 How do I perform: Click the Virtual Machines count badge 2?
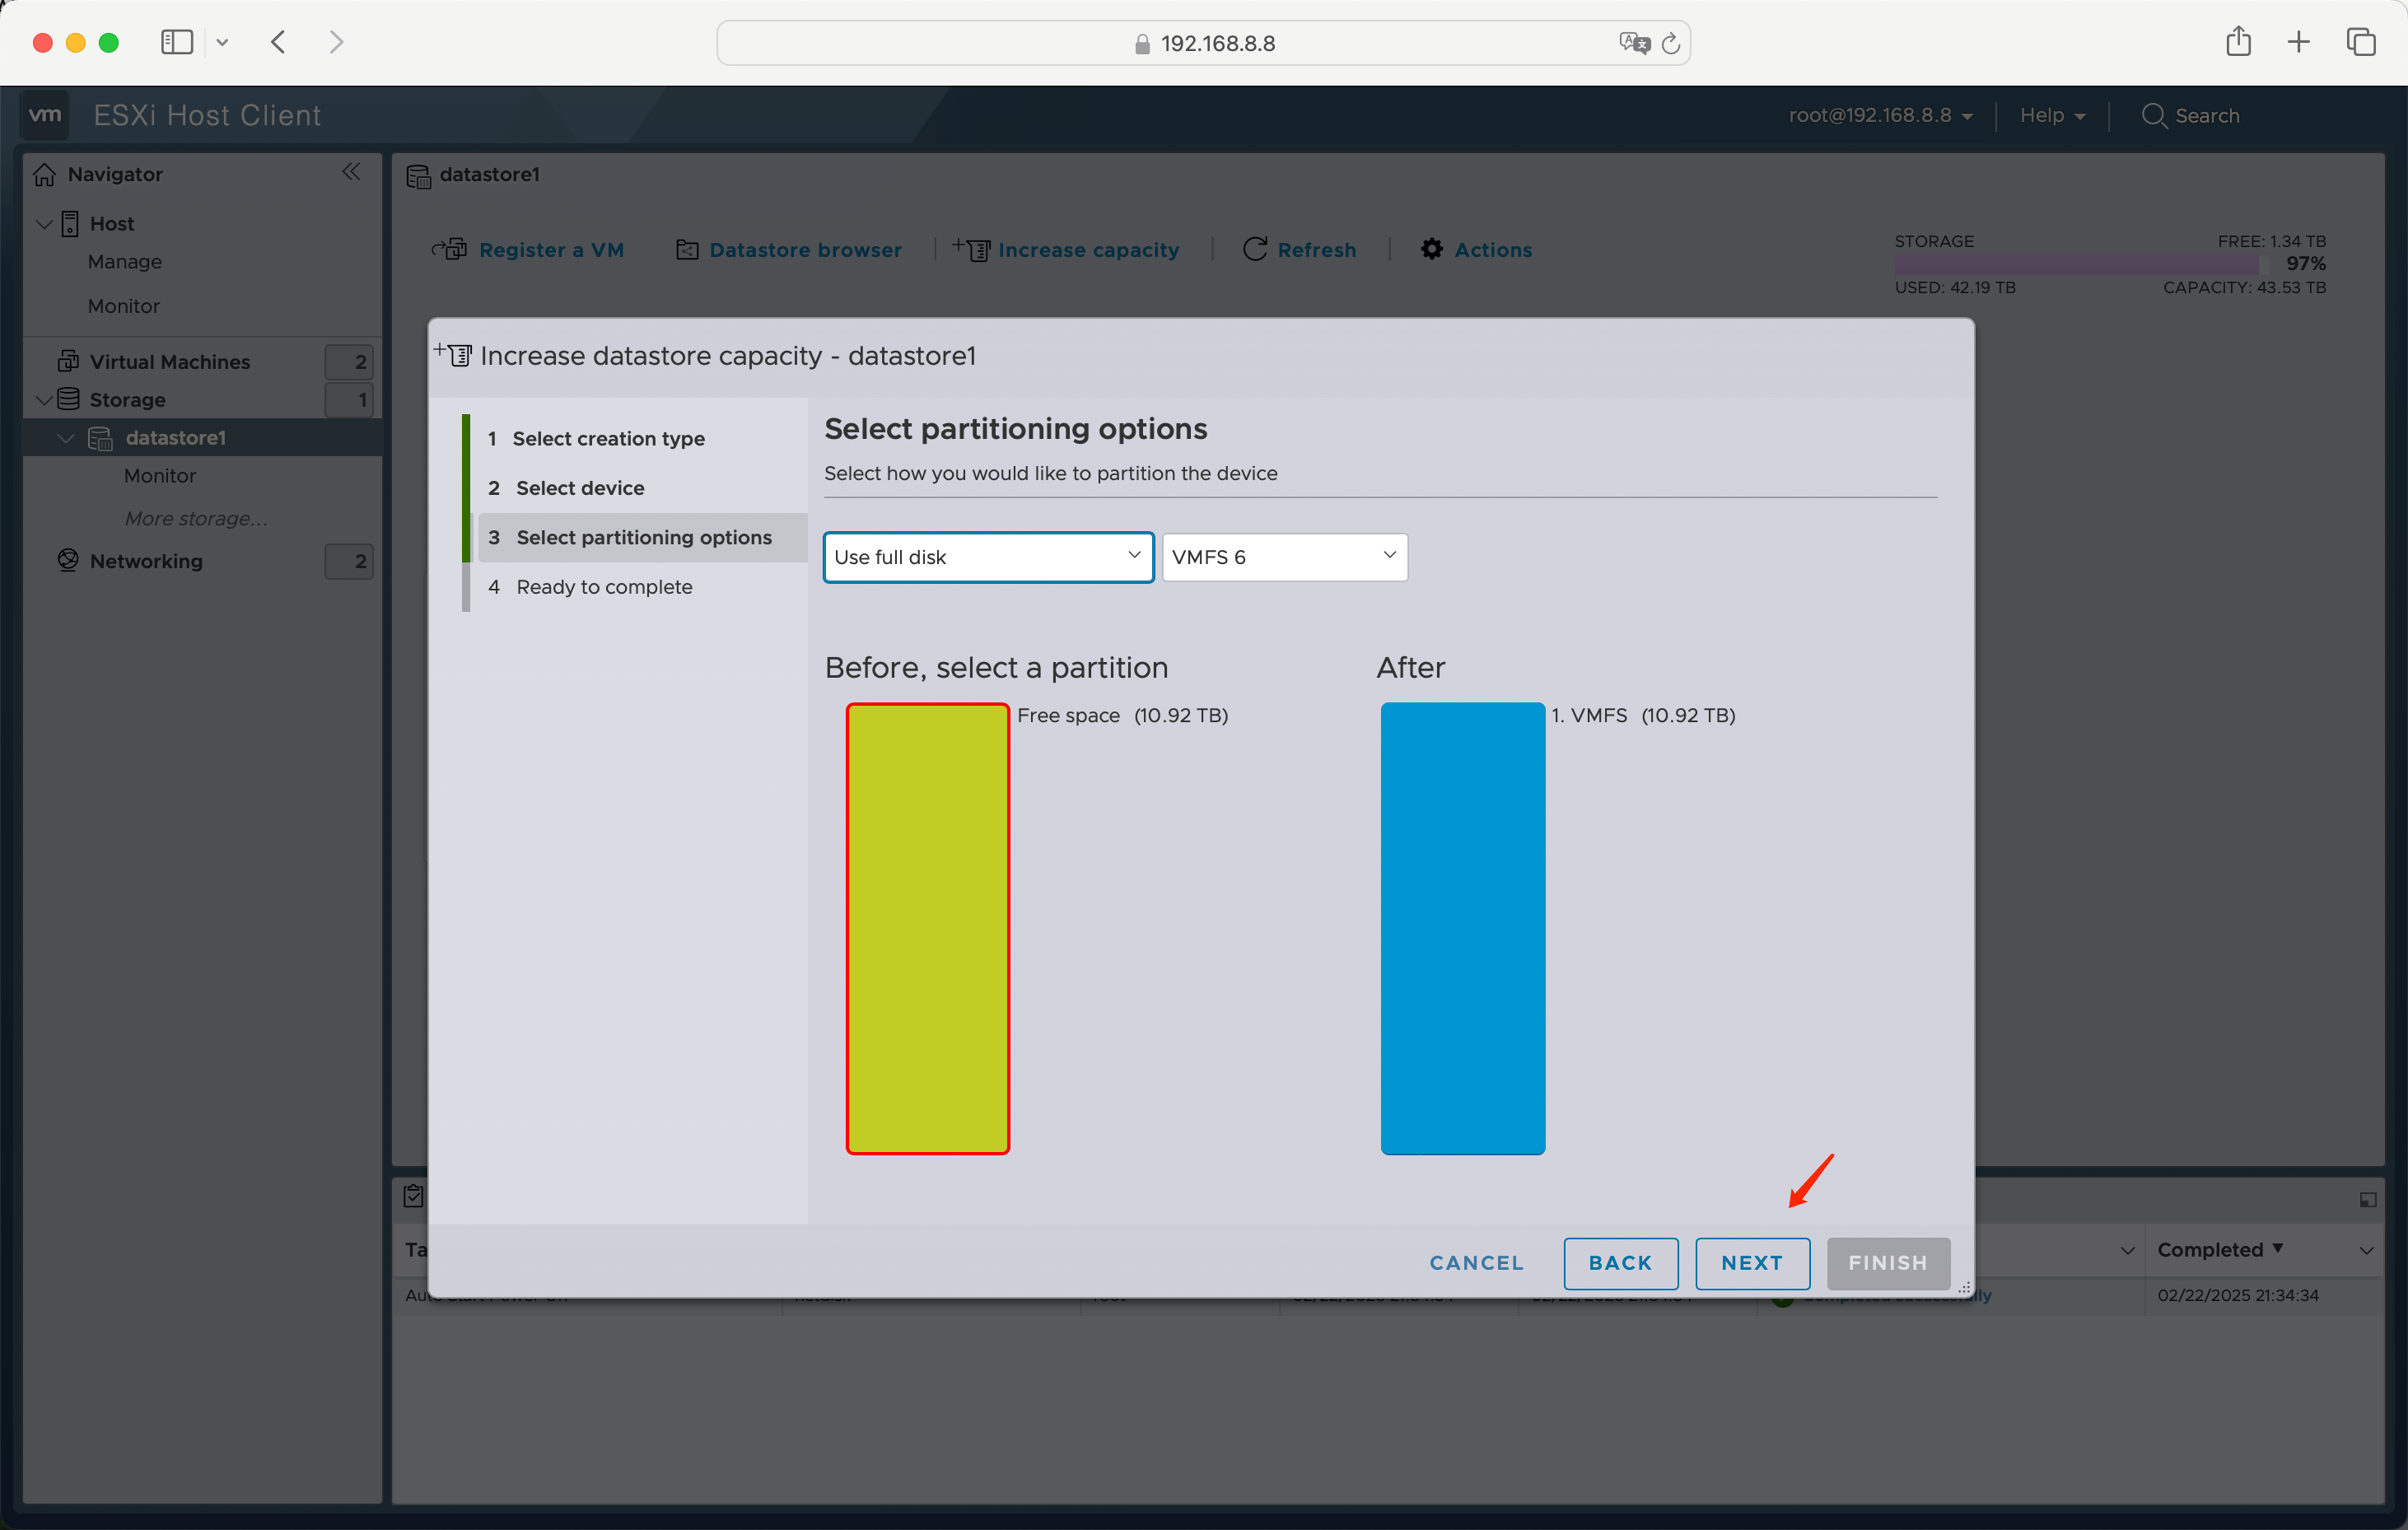[x=349, y=362]
